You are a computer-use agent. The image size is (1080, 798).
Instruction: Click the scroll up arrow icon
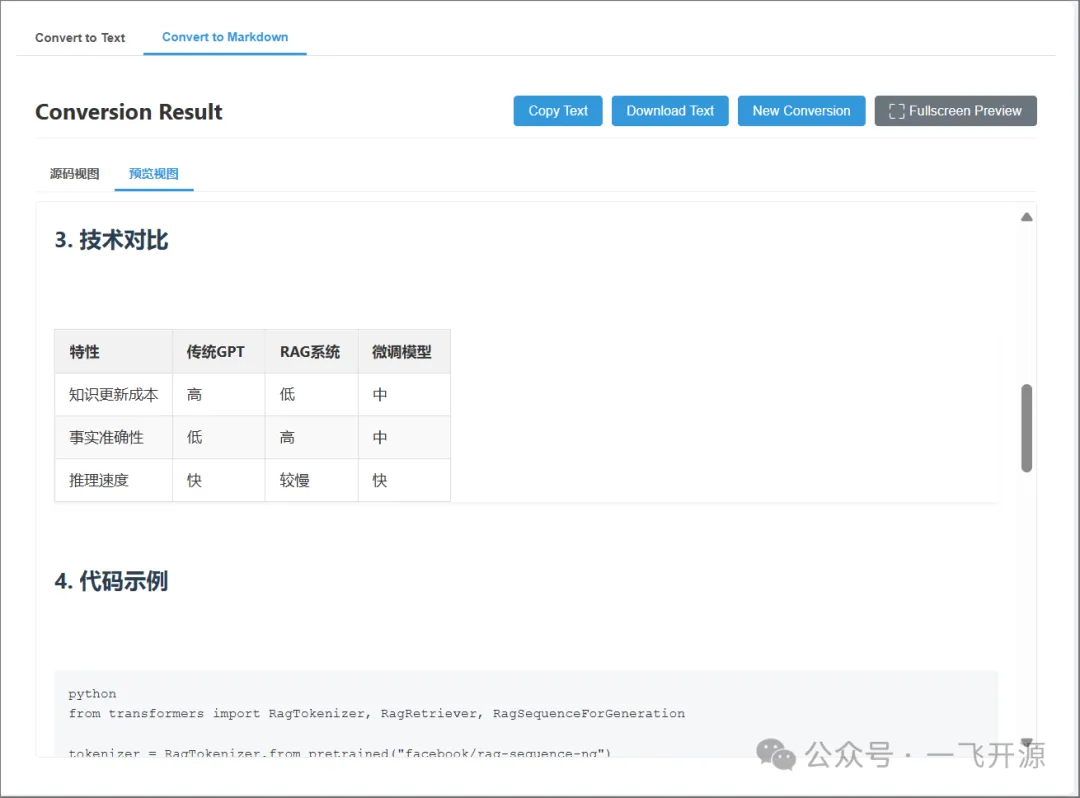tap(1026, 217)
